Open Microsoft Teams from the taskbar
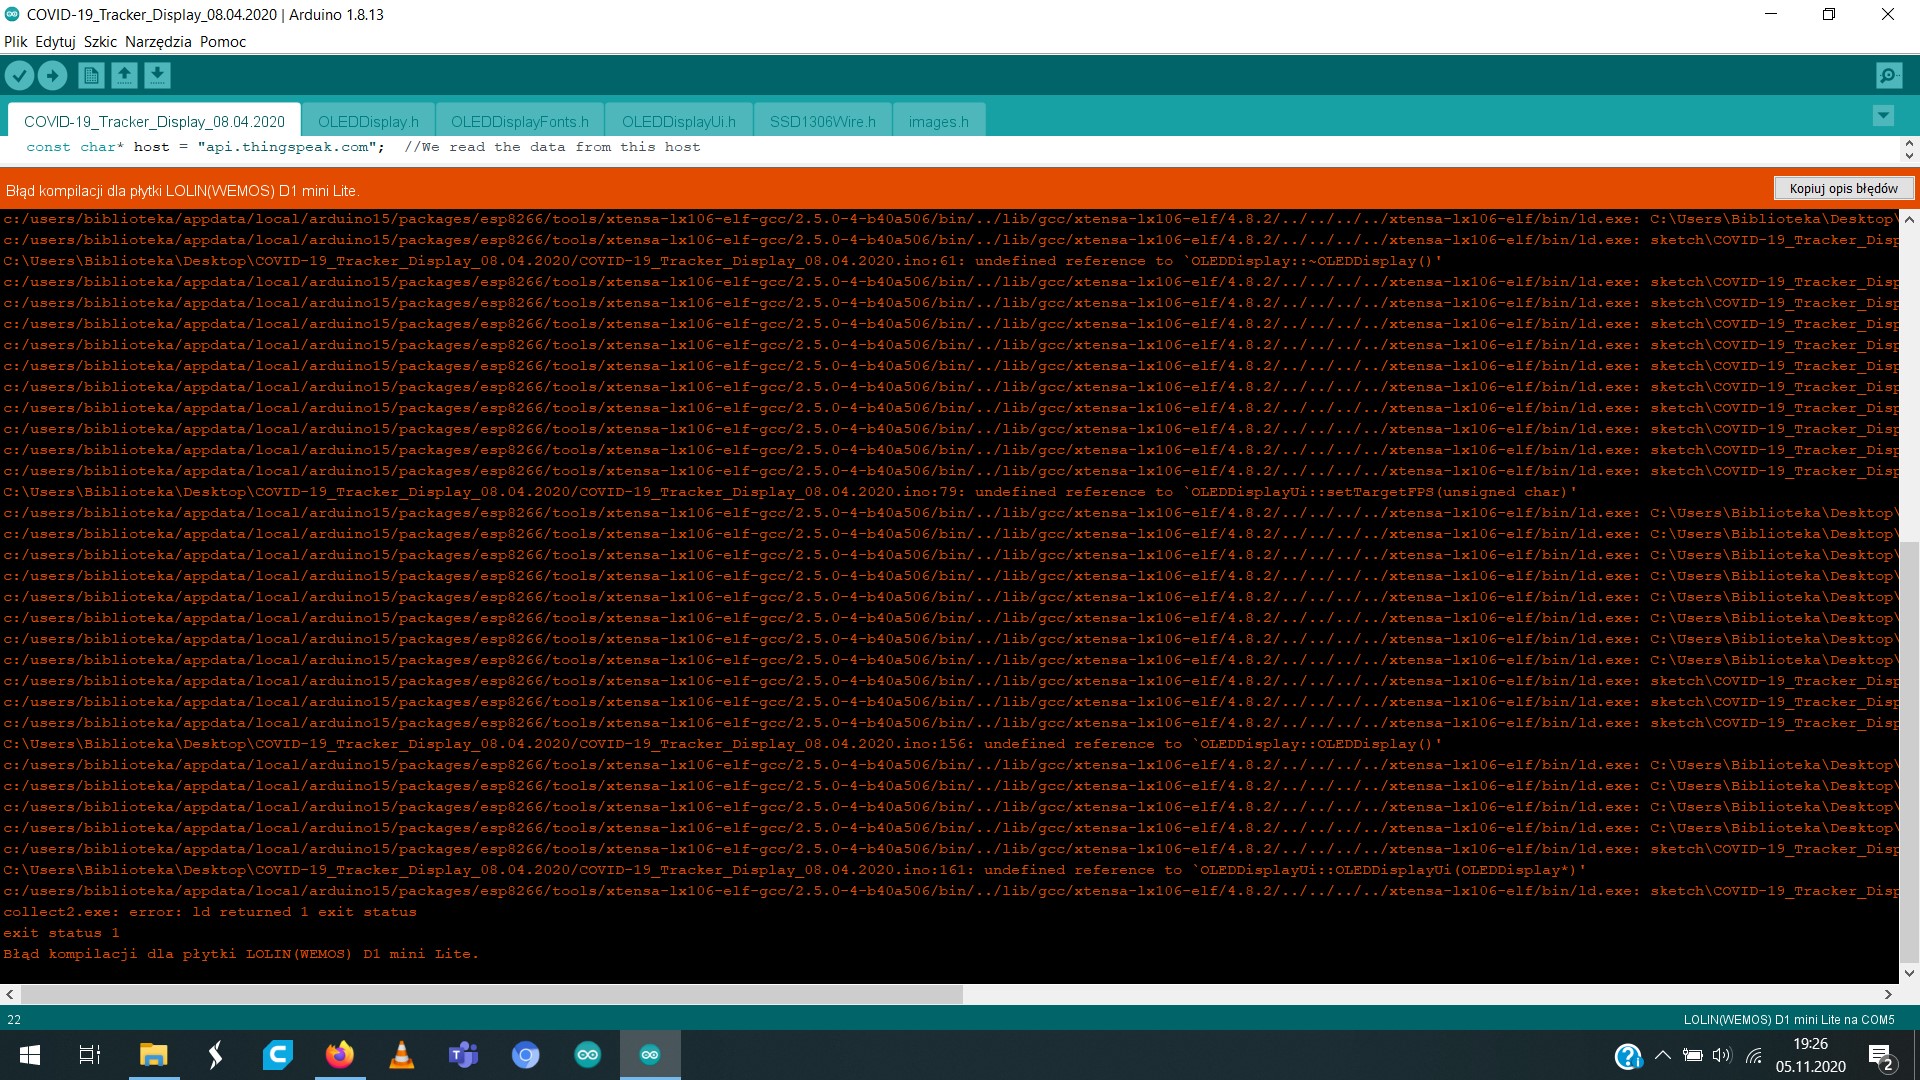 tap(464, 1055)
